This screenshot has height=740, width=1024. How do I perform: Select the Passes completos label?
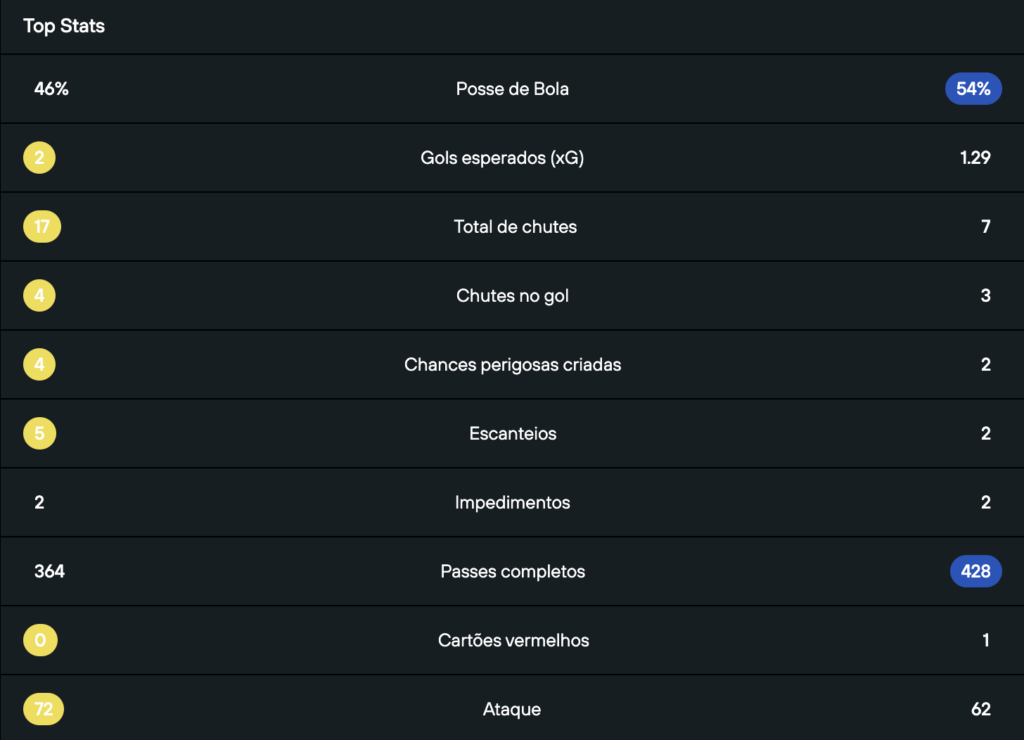[512, 572]
